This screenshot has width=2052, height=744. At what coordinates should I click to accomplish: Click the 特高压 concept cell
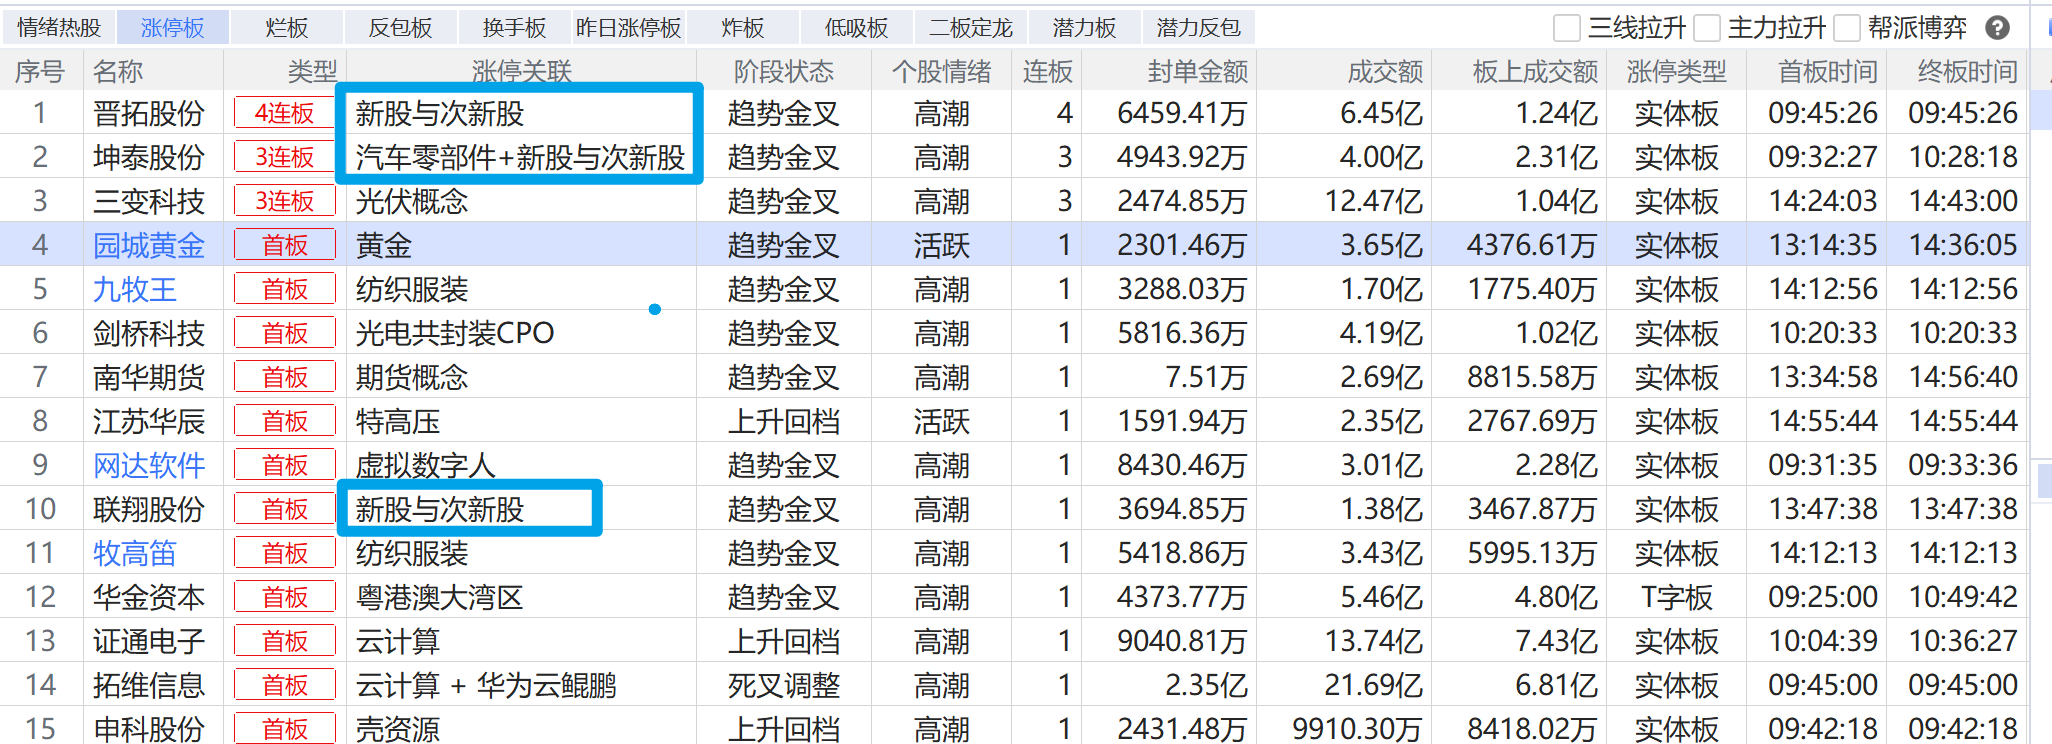[398, 422]
